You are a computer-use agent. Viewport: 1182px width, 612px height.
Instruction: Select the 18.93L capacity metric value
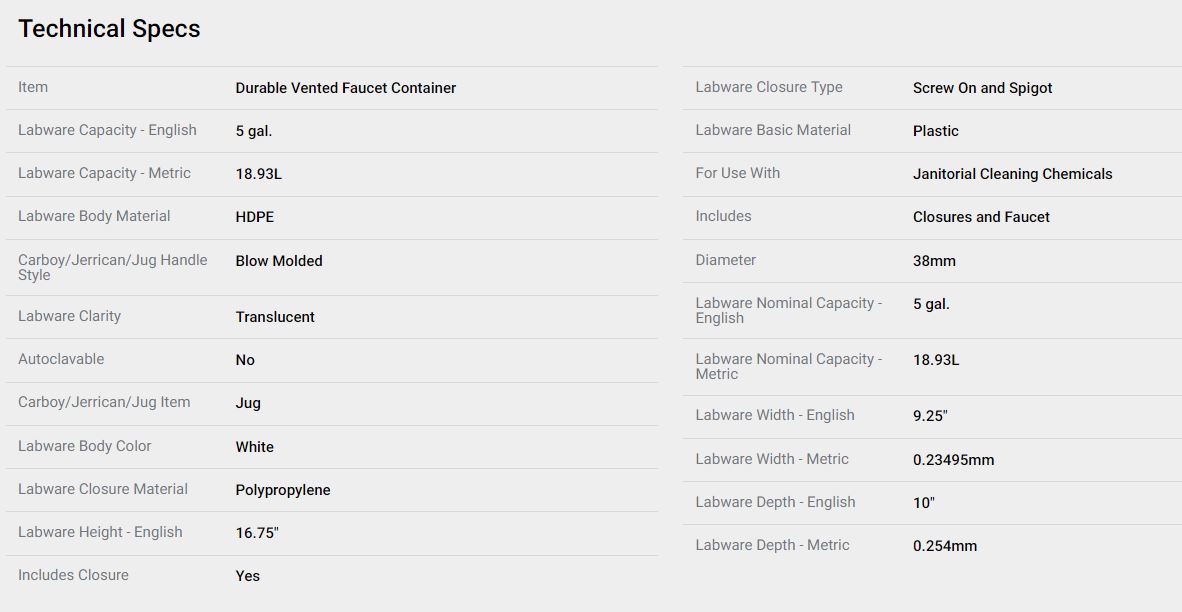[259, 174]
